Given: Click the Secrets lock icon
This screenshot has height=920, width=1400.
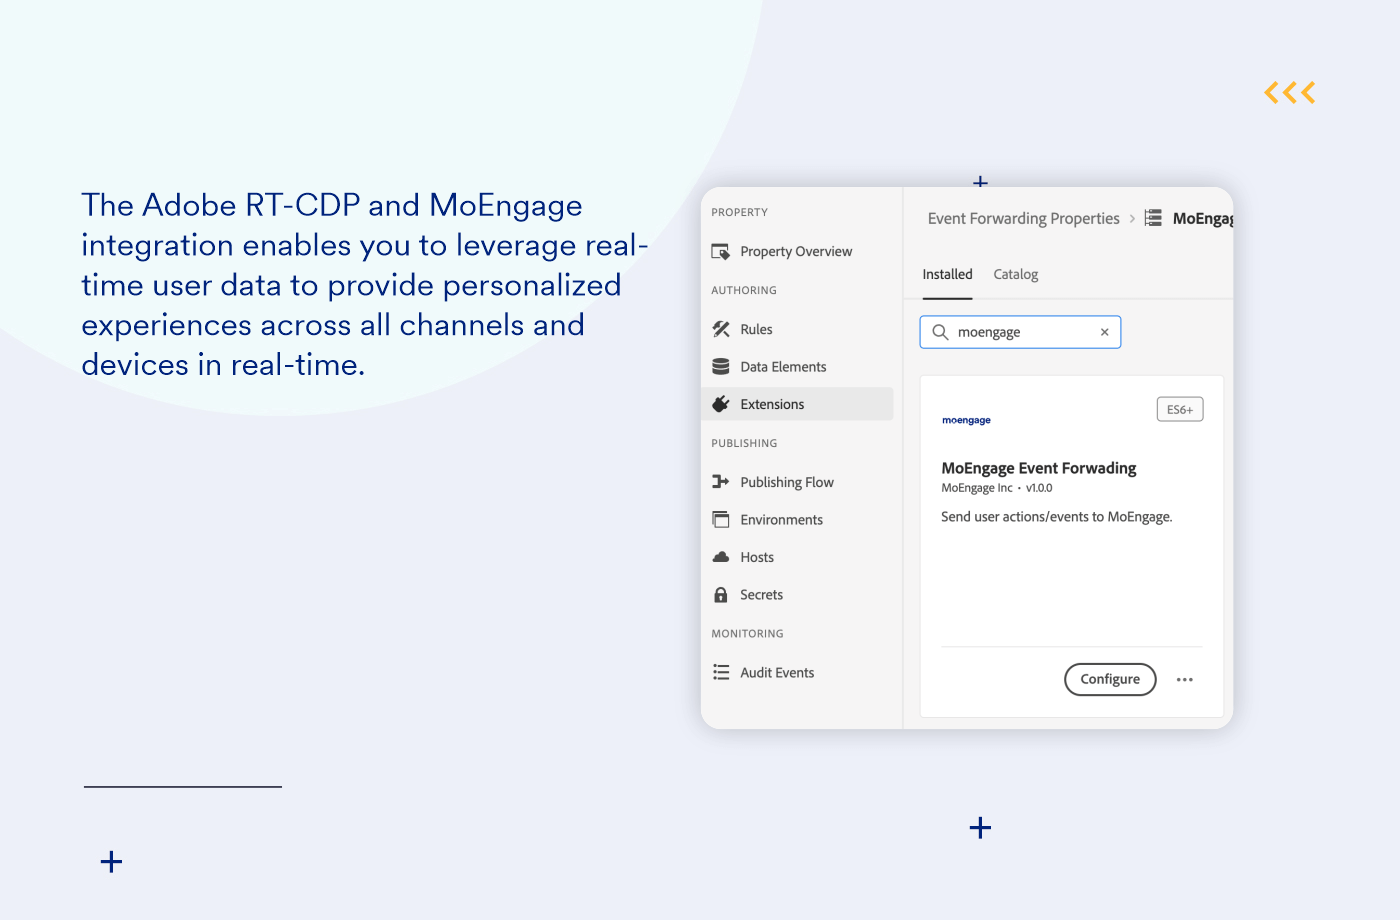Looking at the screenshot, I should pos(720,595).
